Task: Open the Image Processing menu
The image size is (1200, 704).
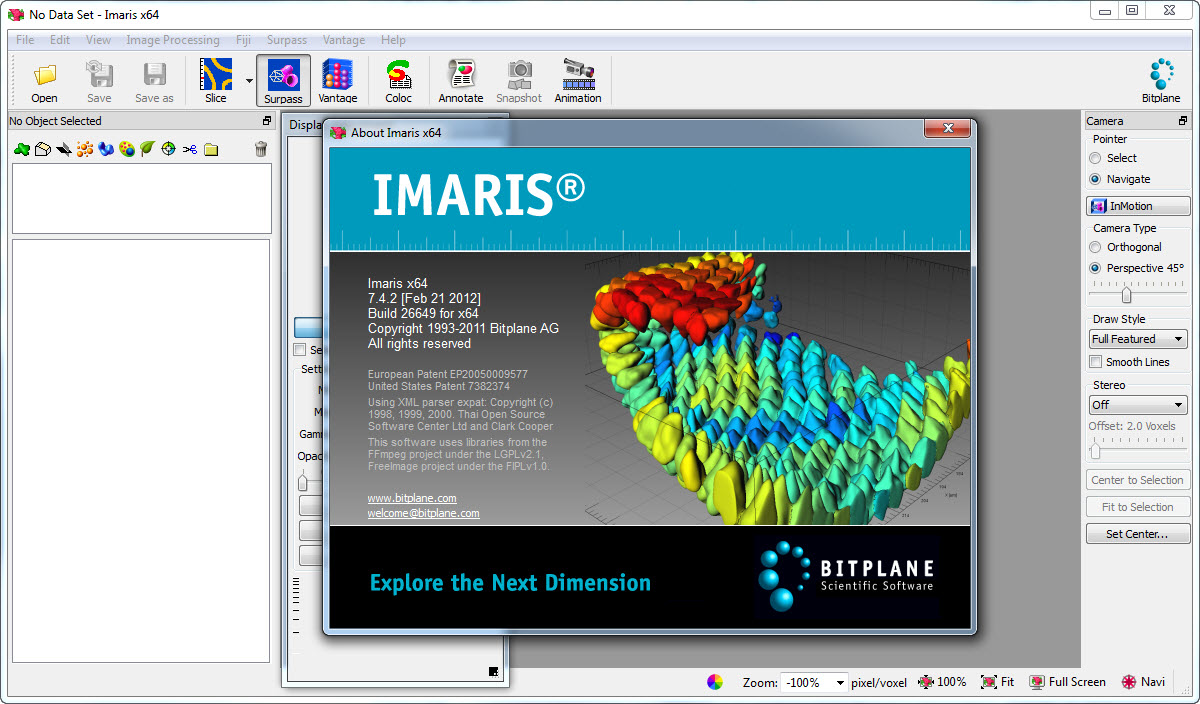Action: [x=173, y=40]
